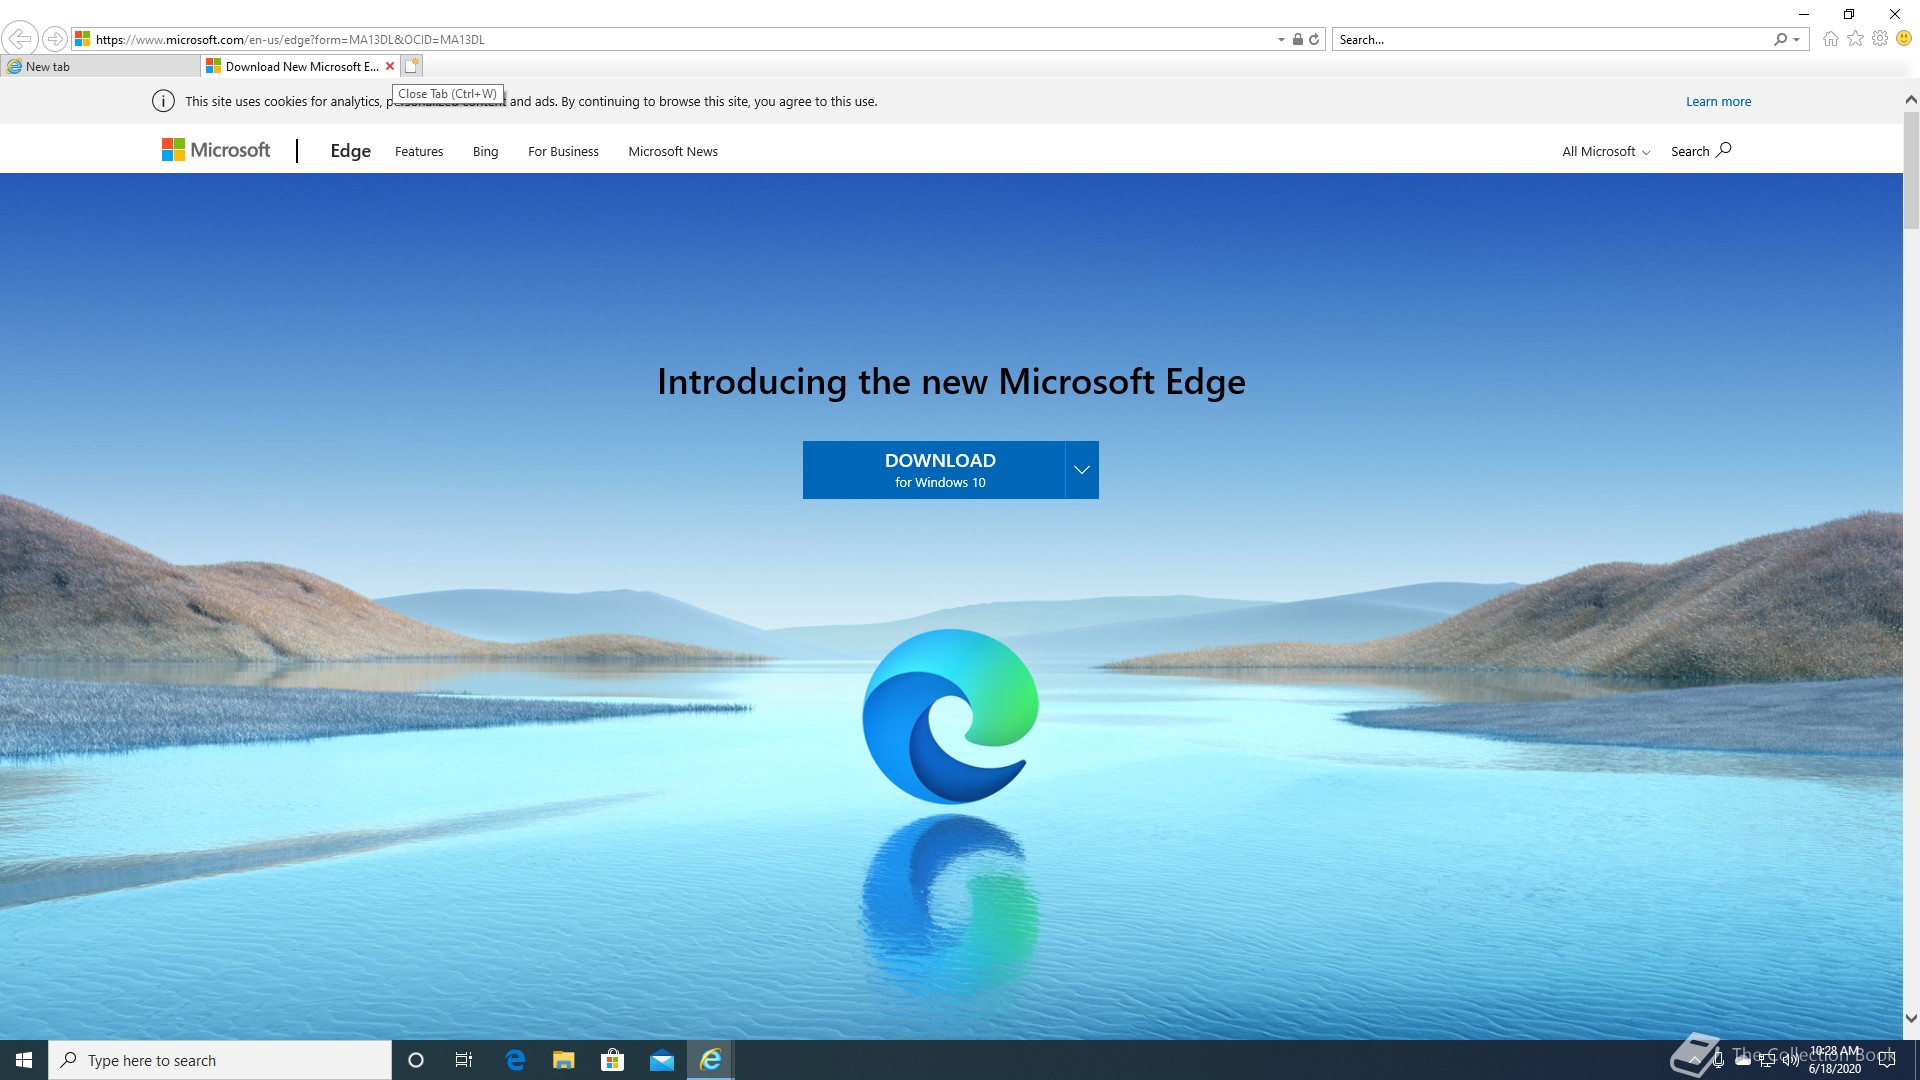Viewport: 1920px width, 1080px height.
Task: Launch legacy Edge from taskbar
Action: (515, 1060)
